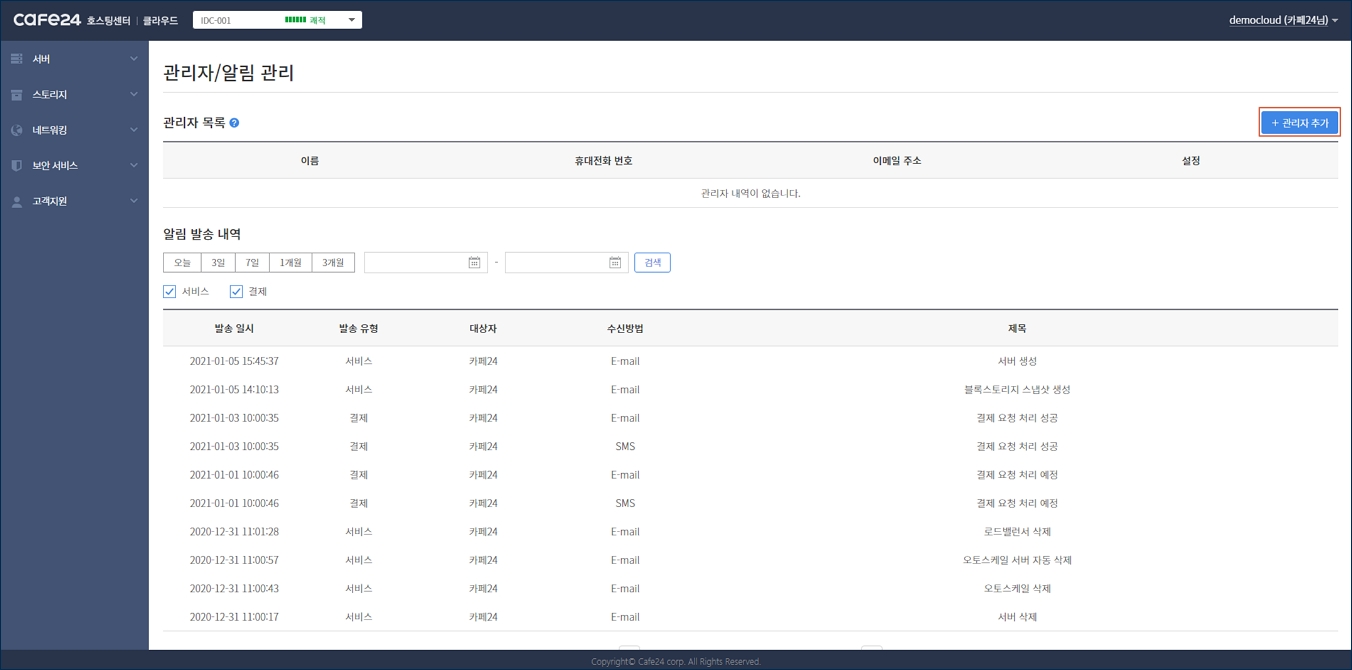
Task: Select the 7일 period filter
Action: point(252,263)
